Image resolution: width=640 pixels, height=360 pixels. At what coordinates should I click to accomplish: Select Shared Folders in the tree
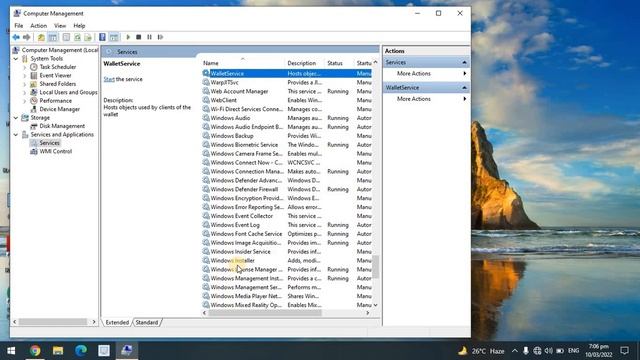click(58, 84)
